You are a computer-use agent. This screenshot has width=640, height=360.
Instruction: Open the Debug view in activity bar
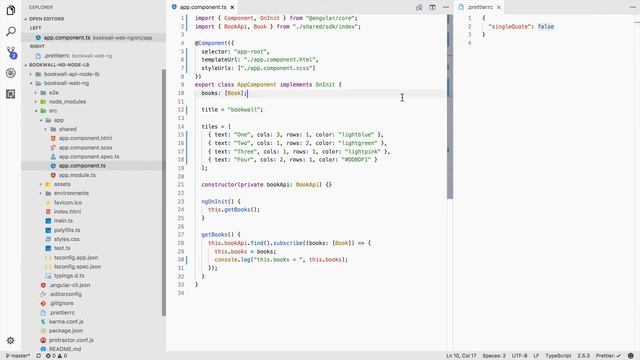pyautogui.click(x=11, y=73)
